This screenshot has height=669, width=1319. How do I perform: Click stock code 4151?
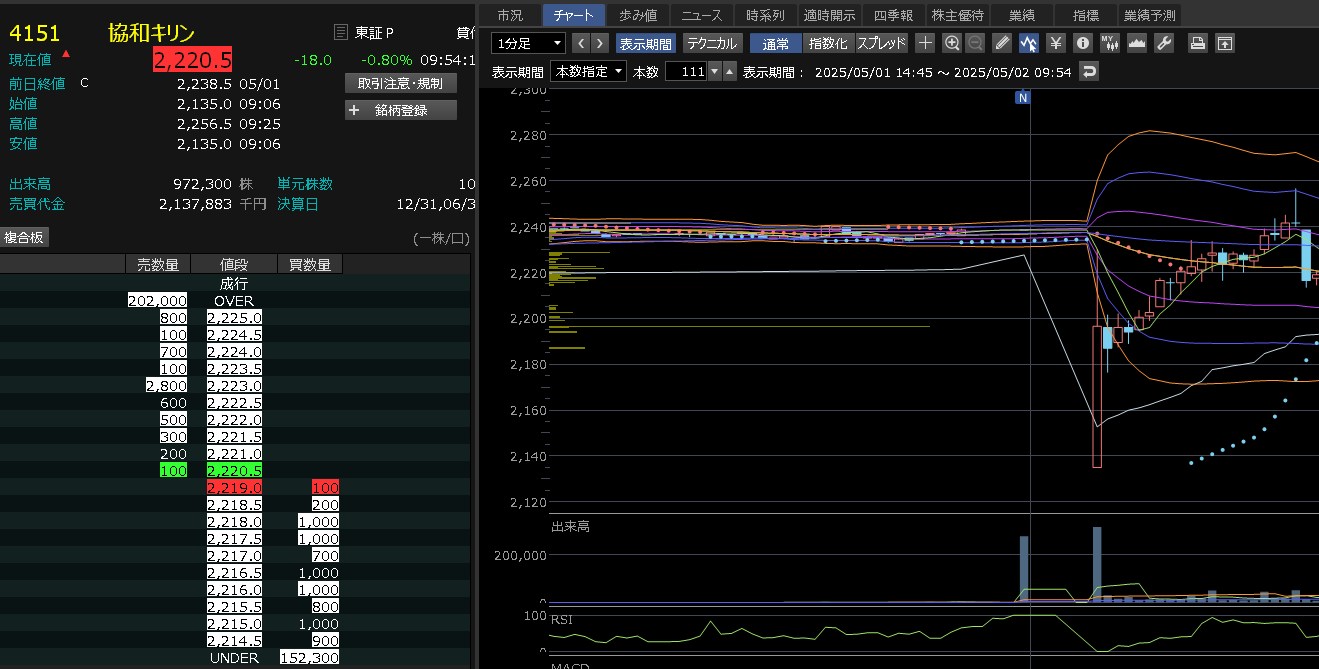(x=35, y=33)
